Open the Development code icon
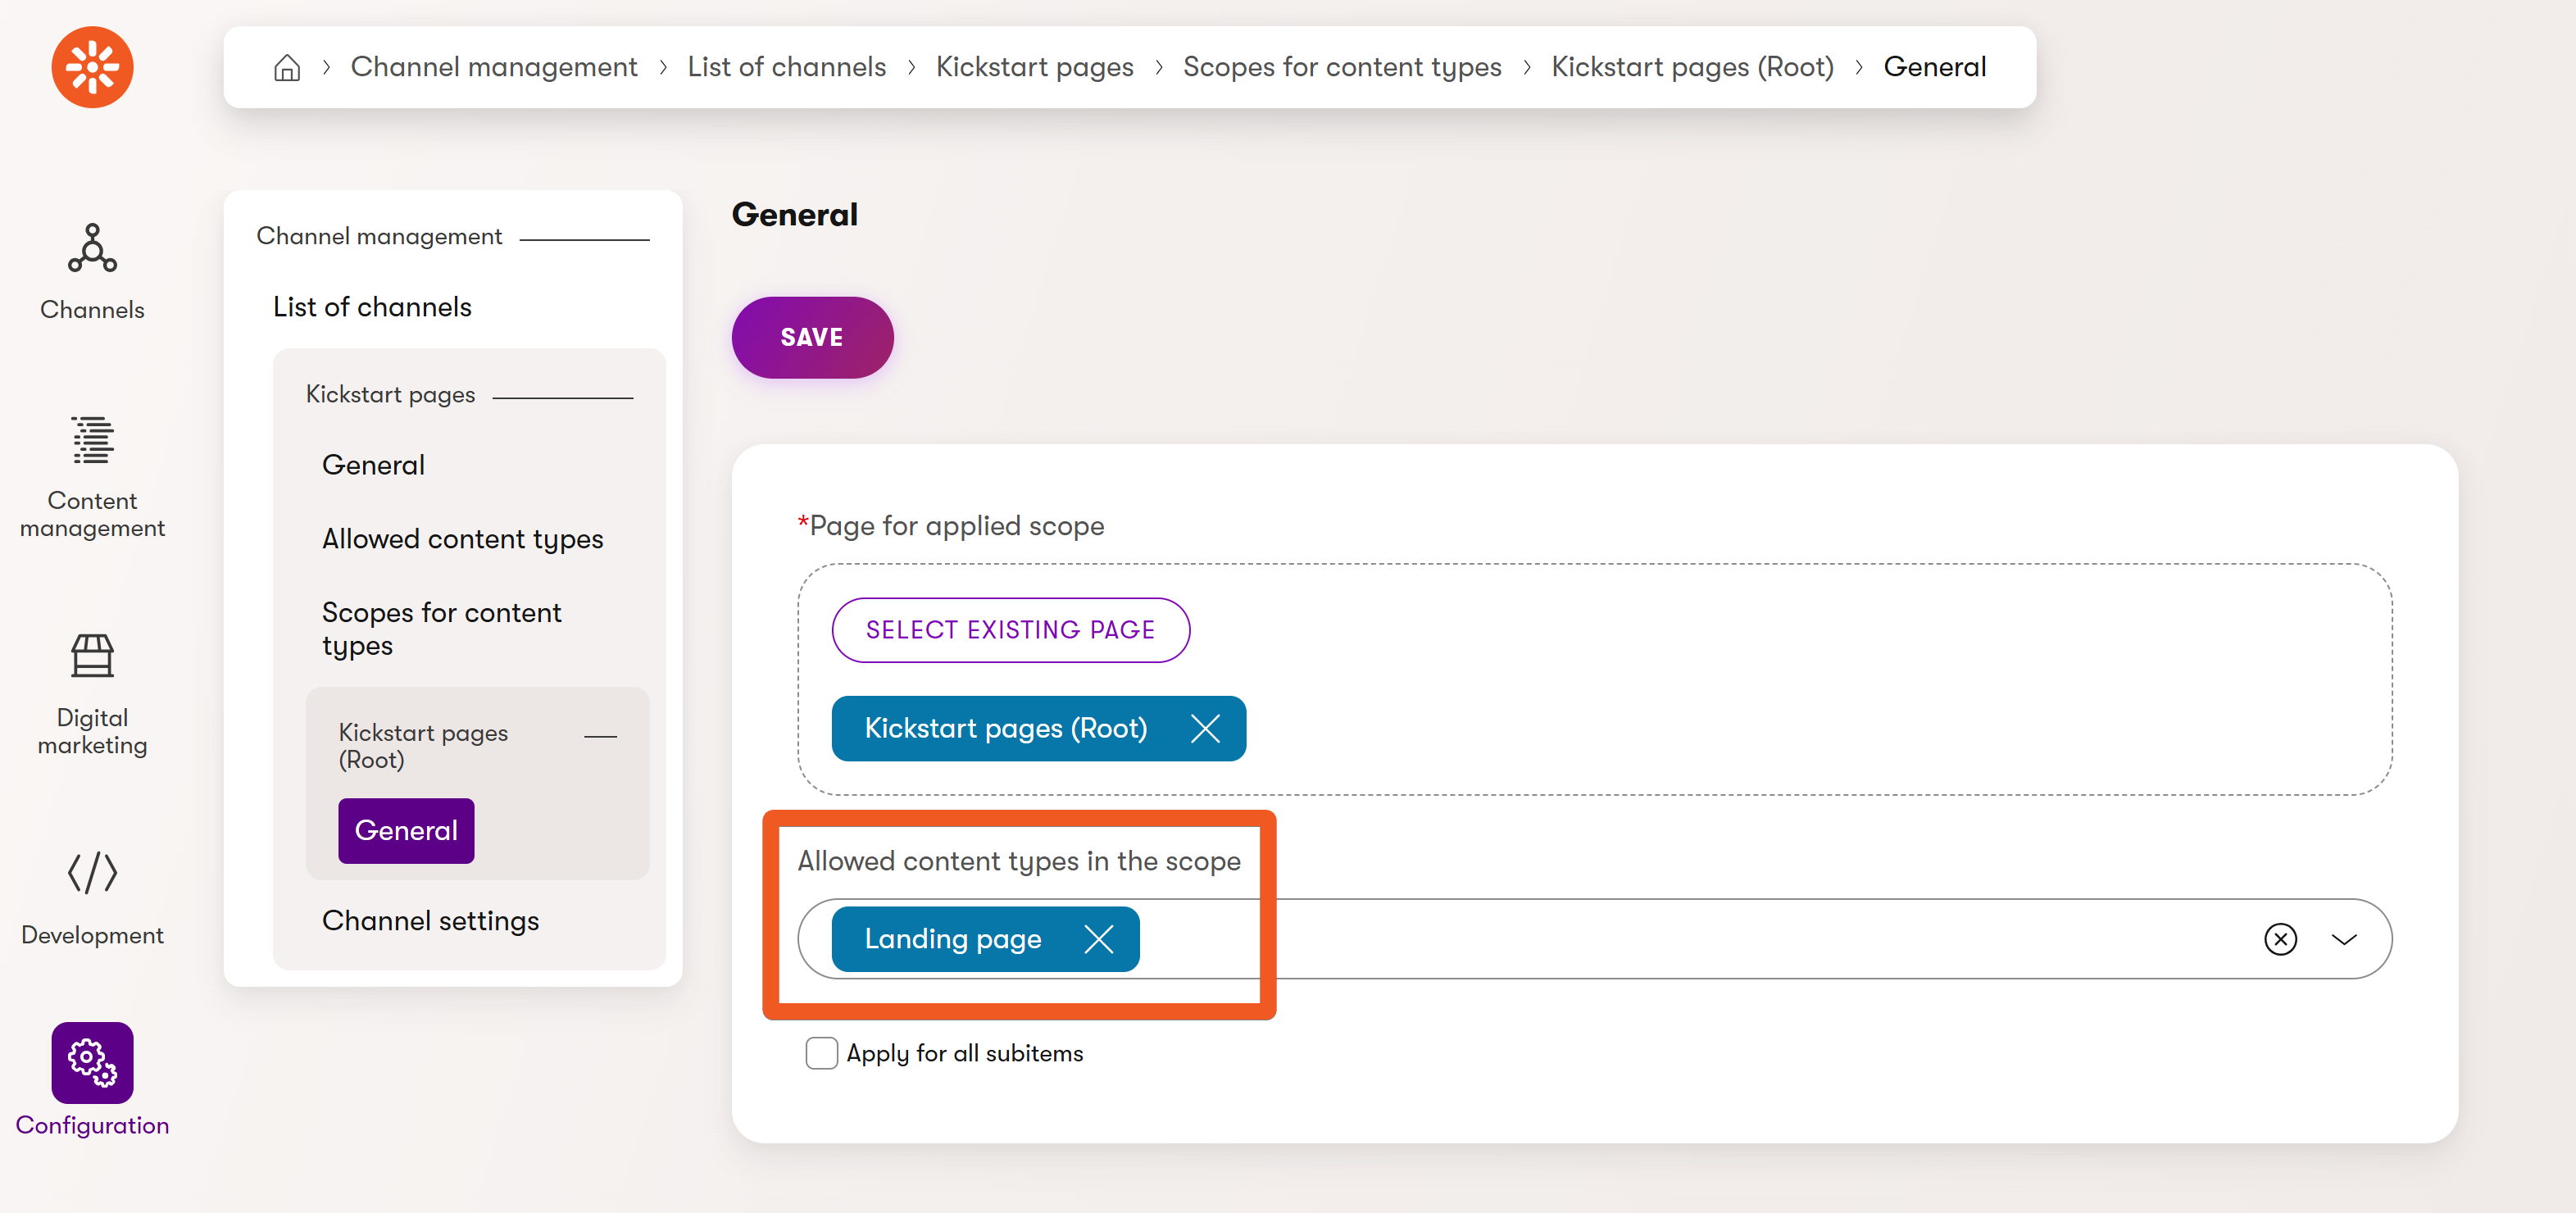 tap(92, 873)
